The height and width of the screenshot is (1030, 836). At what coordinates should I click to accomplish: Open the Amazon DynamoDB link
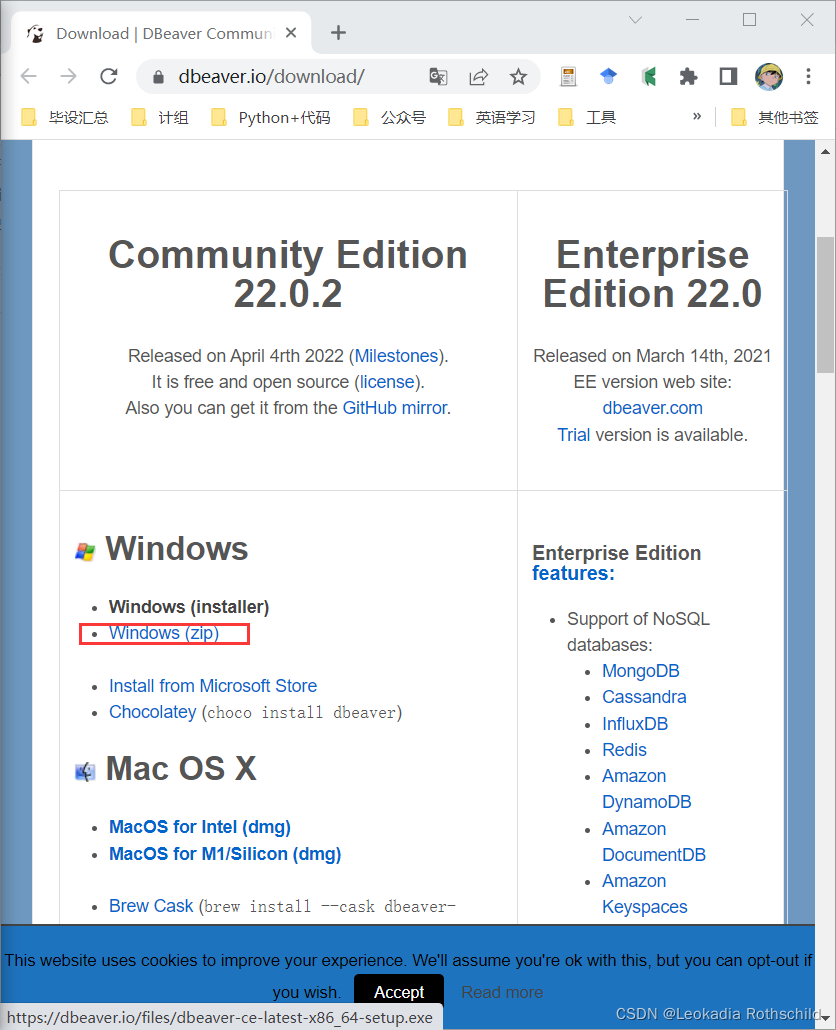pos(646,789)
